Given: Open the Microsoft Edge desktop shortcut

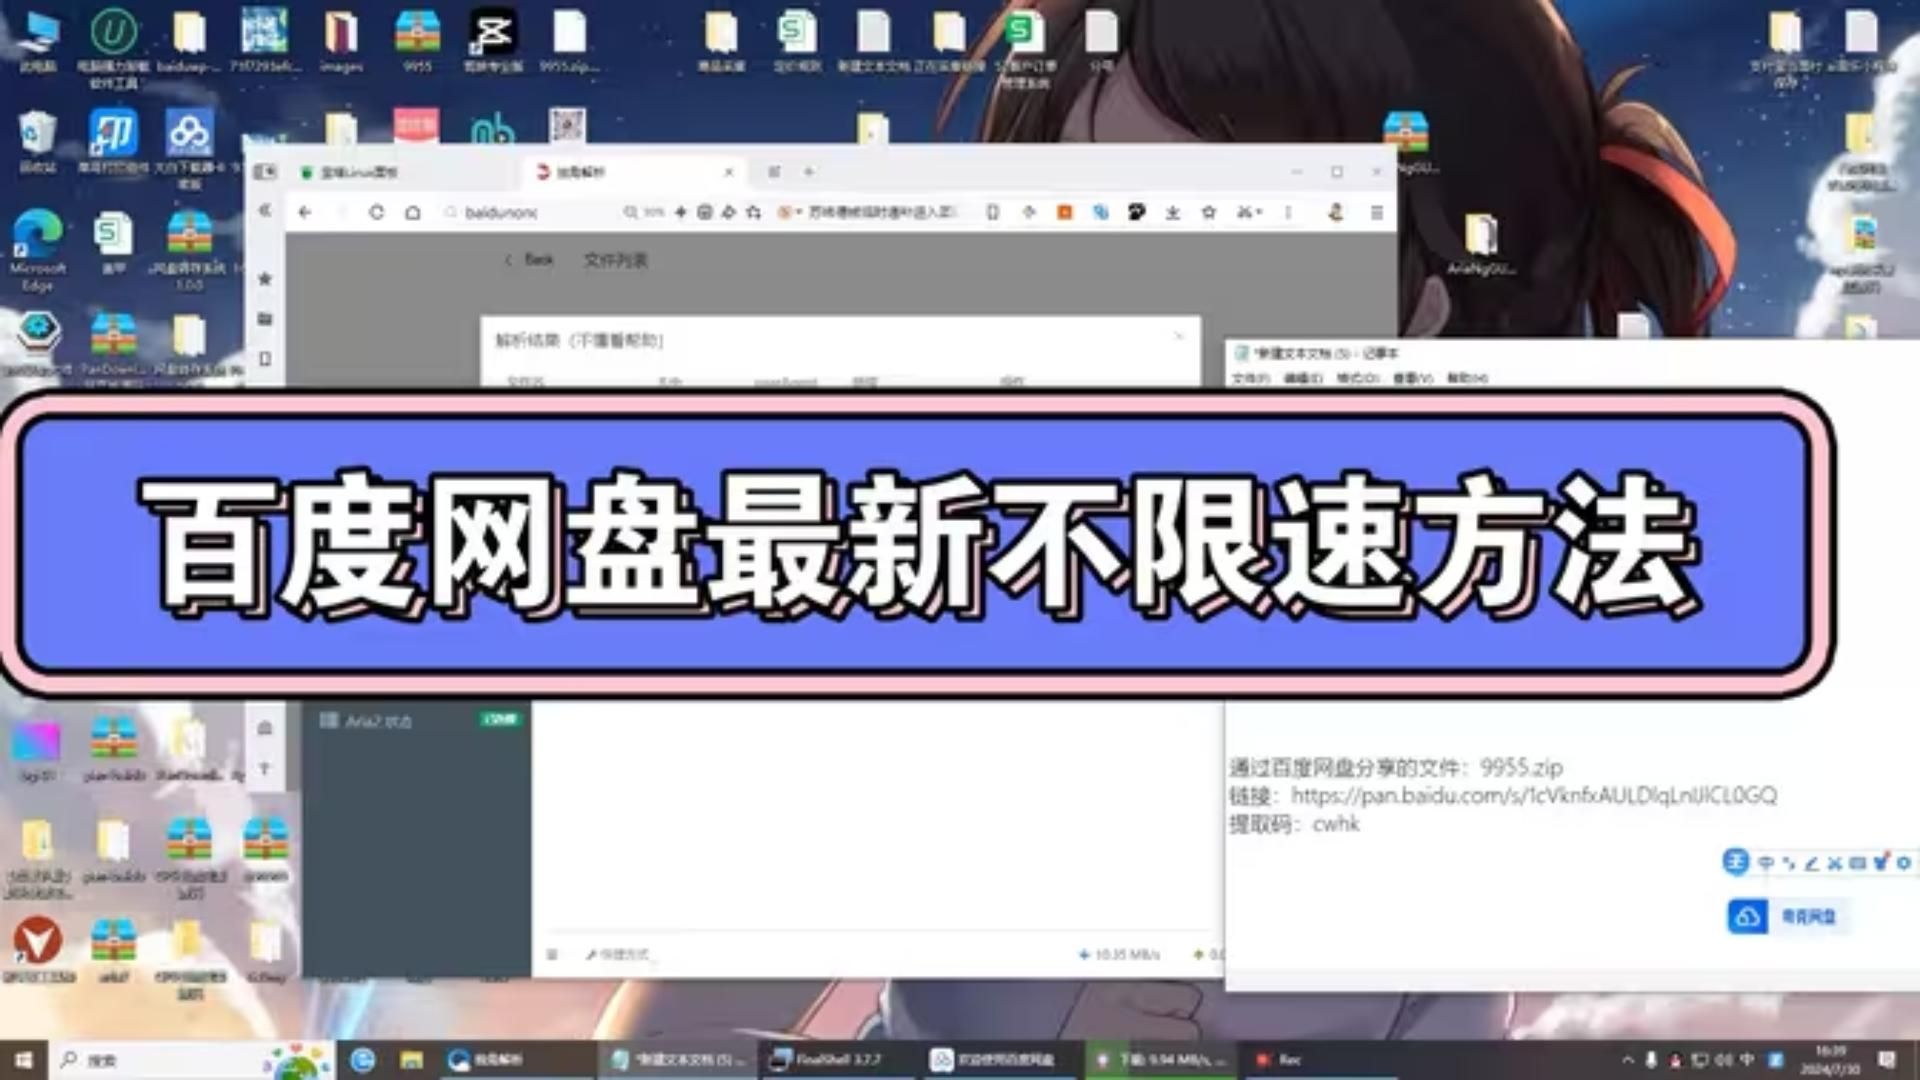Looking at the screenshot, I should click(x=37, y=250).
